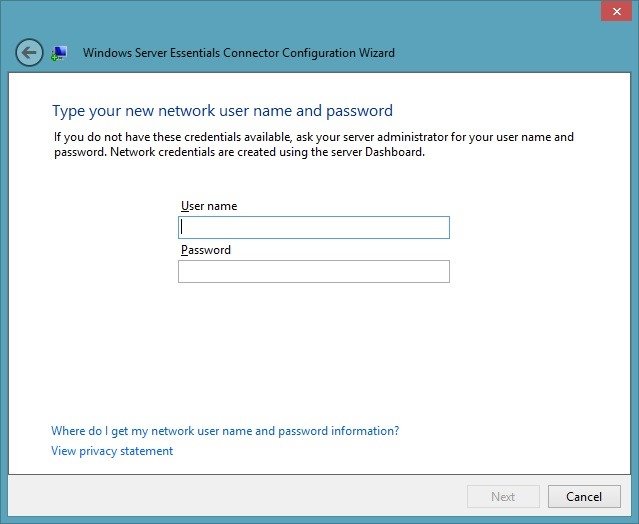Cancel the connector configuration wizard
Image resolution: width=639 pixels, height=524 pixels.
(584, 496)
